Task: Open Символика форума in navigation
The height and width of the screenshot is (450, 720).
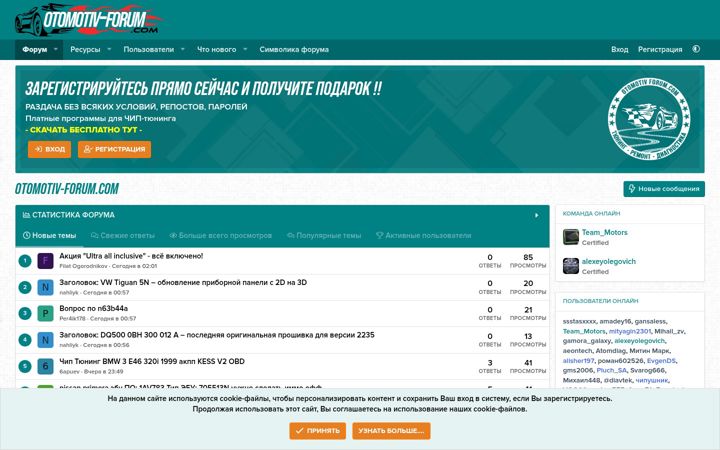Action: coord(294,50)
